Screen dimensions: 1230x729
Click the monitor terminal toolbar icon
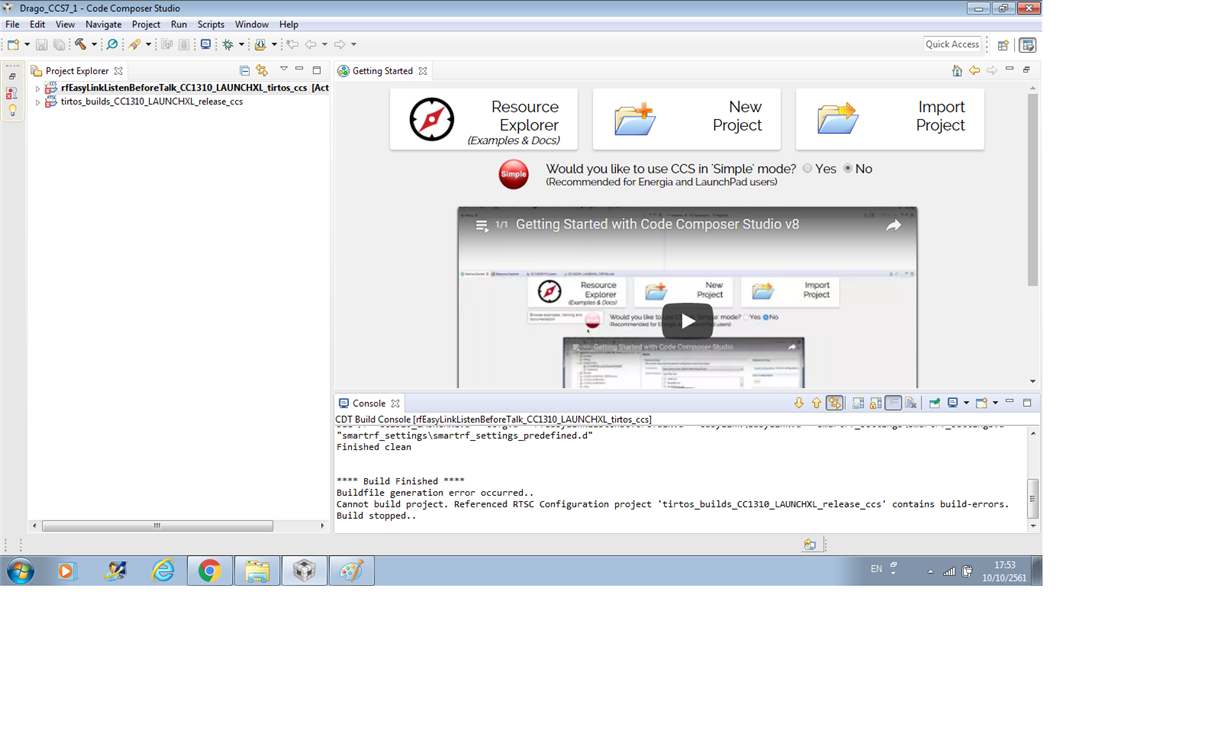pyautogui.click(x=206, y=44)
